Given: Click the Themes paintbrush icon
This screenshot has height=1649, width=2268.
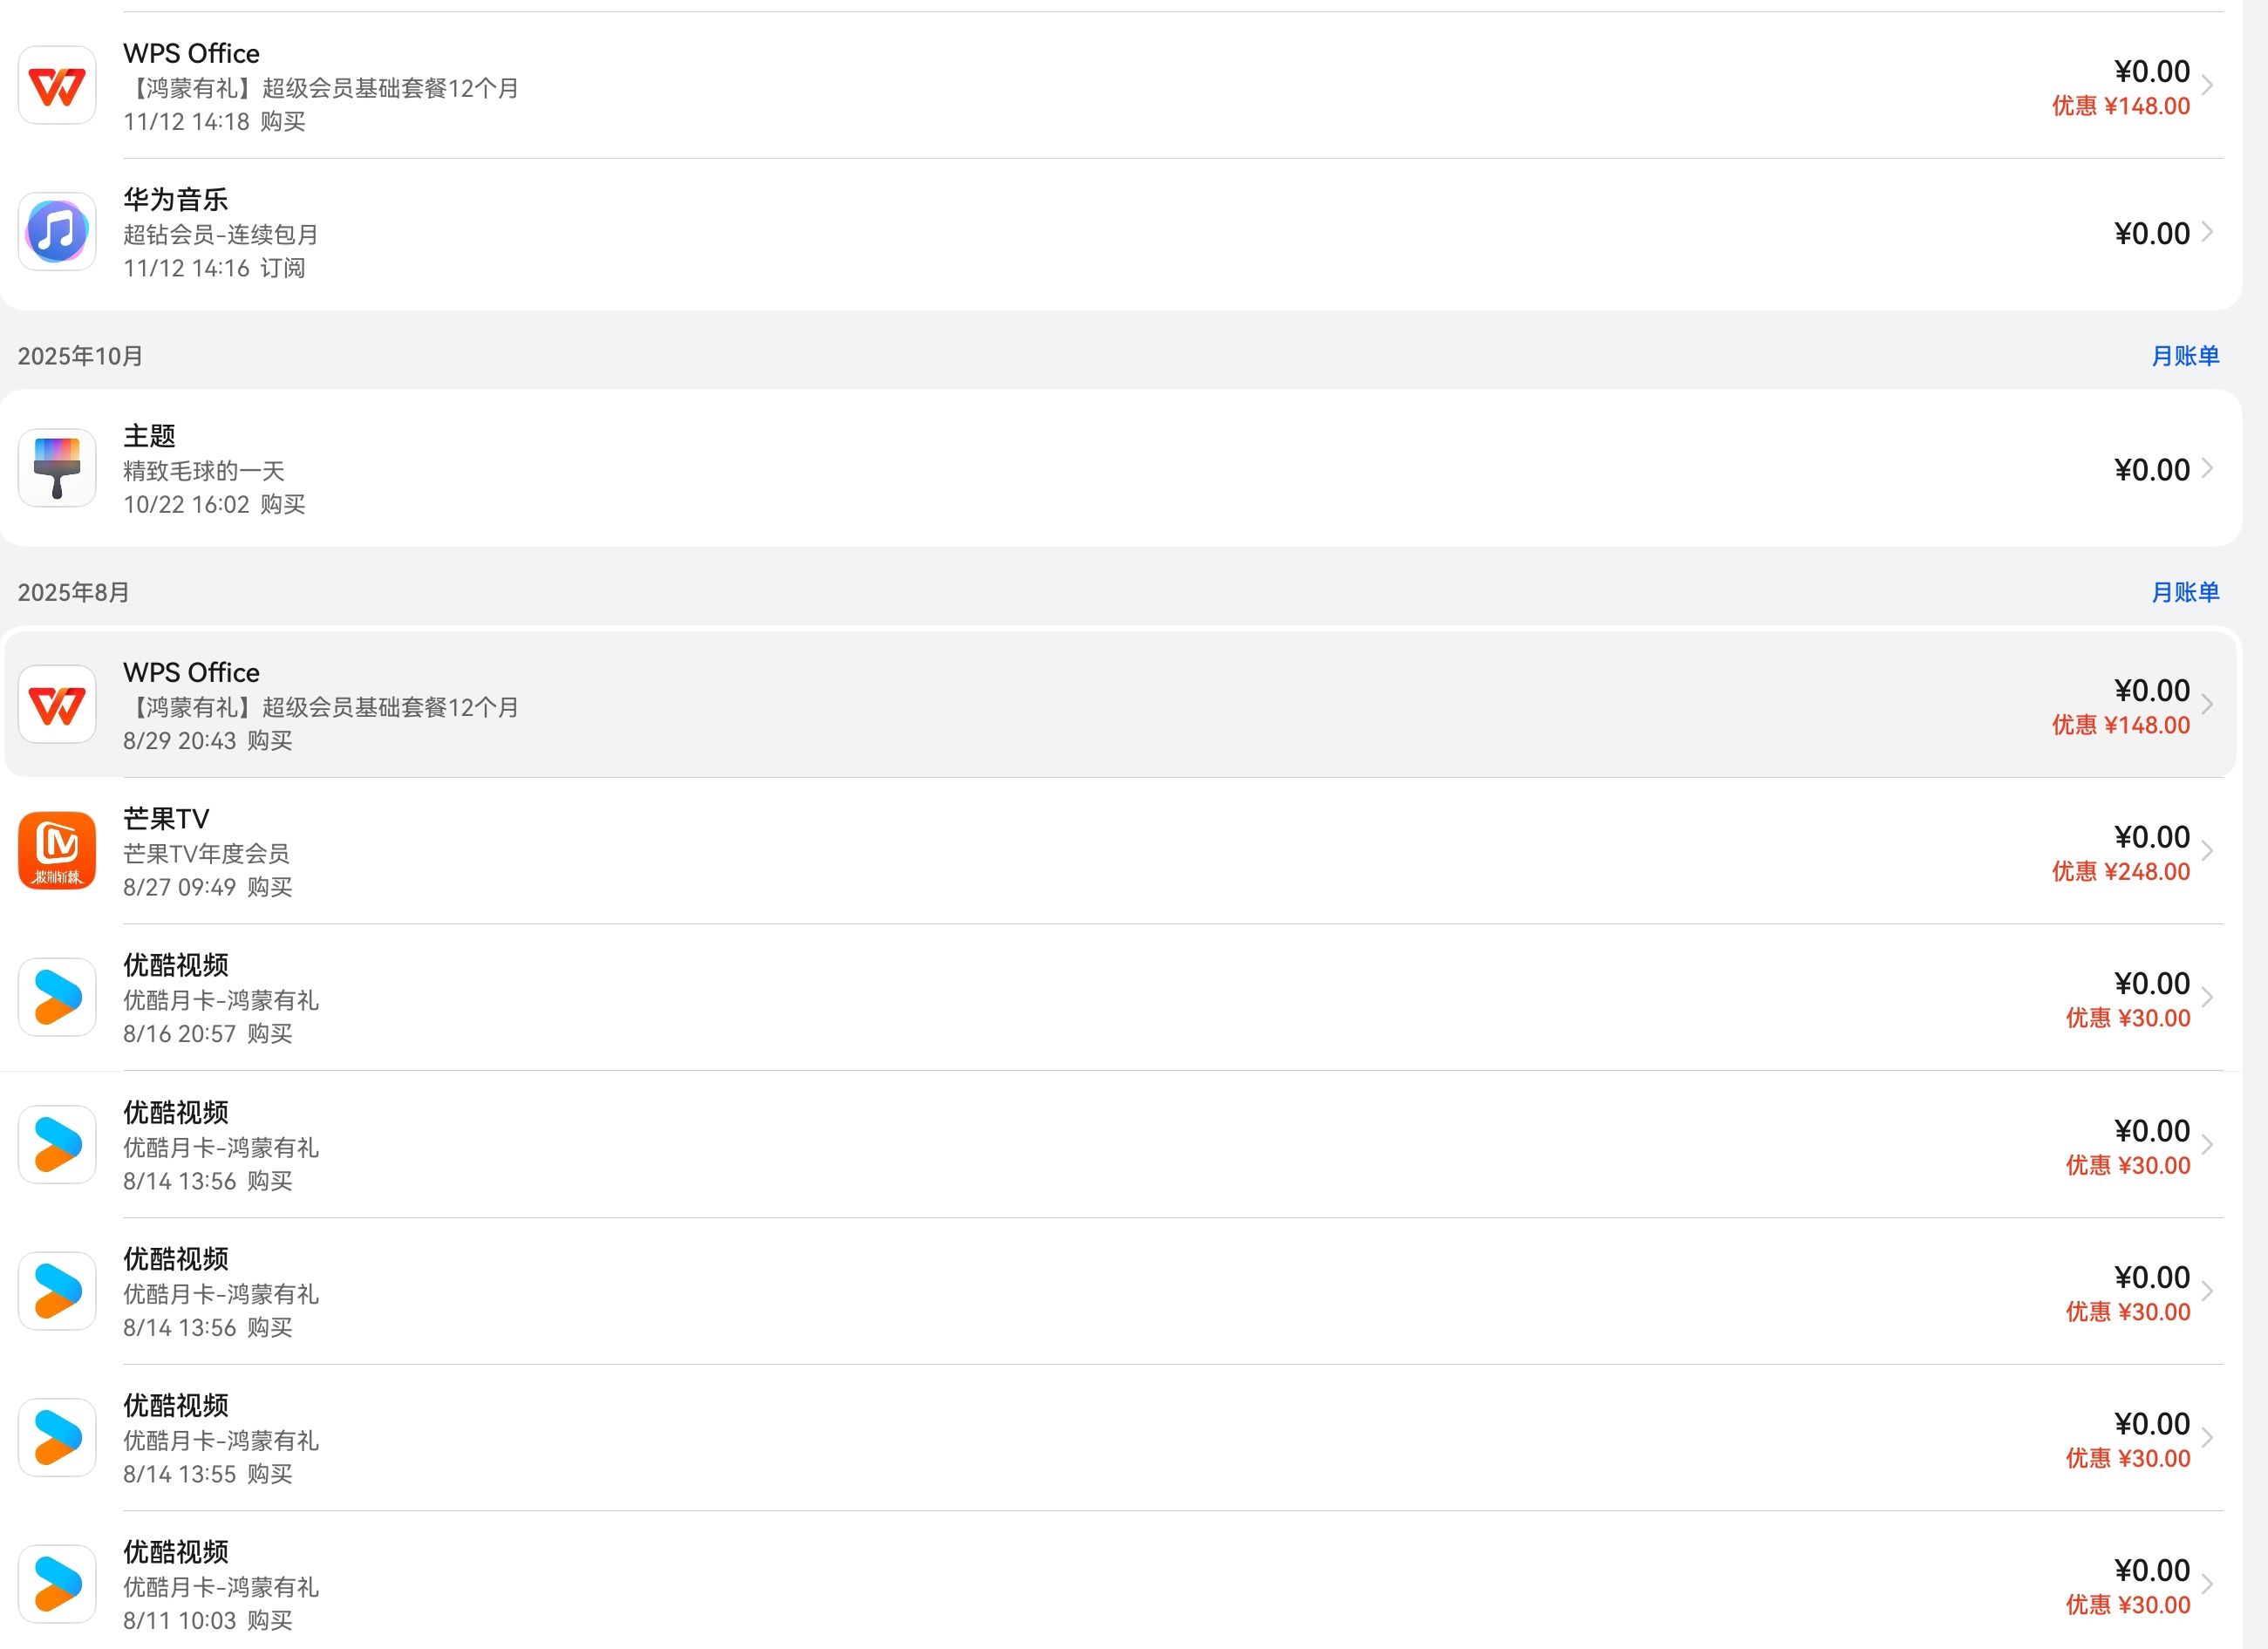Looking at the screenshot, I should coord(57,469).
